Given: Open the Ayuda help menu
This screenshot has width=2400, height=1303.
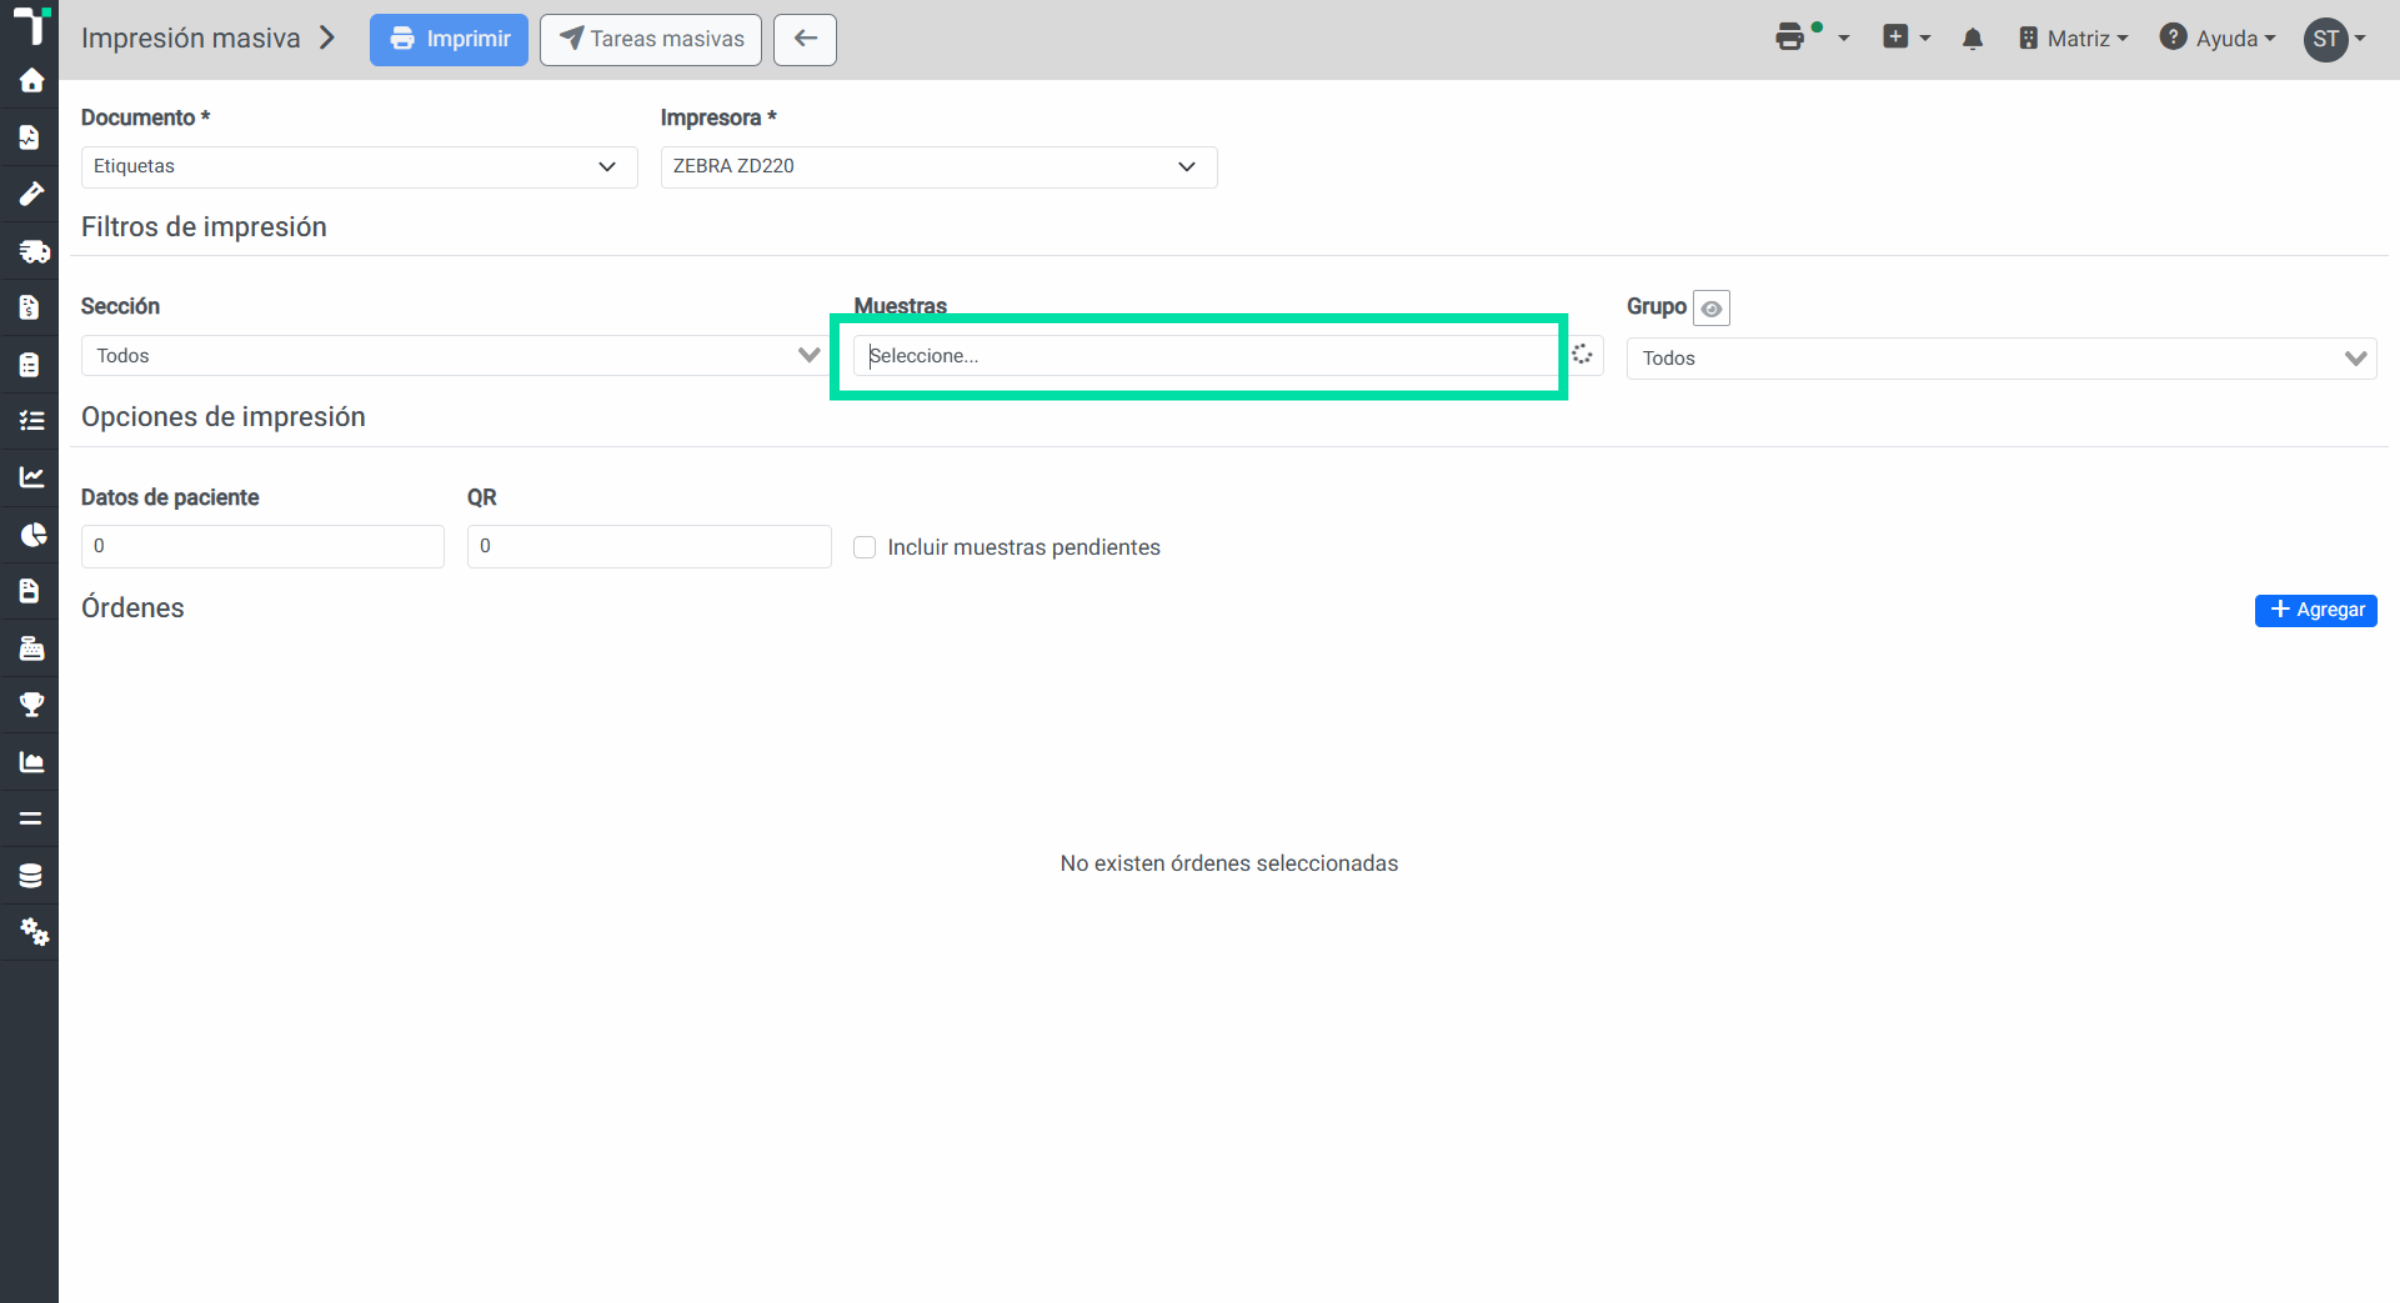Looking at the screenshot, I should click(2217, 39).
